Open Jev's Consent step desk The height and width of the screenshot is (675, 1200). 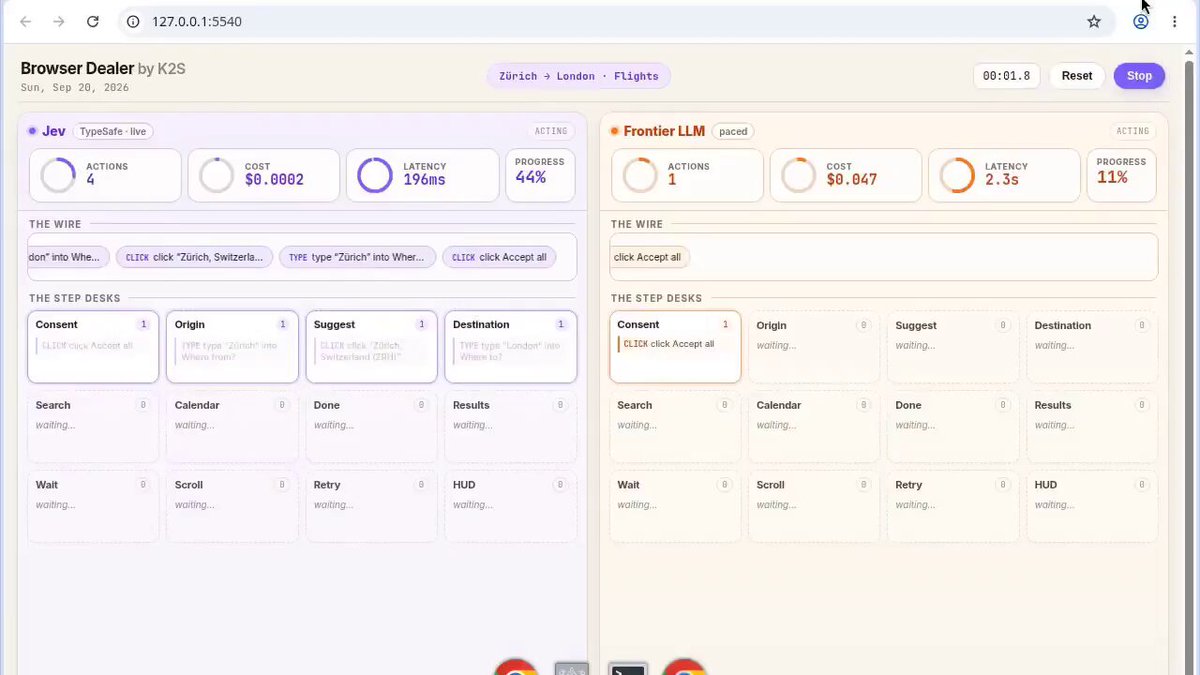pyautogui.click(x=93, y=346)
